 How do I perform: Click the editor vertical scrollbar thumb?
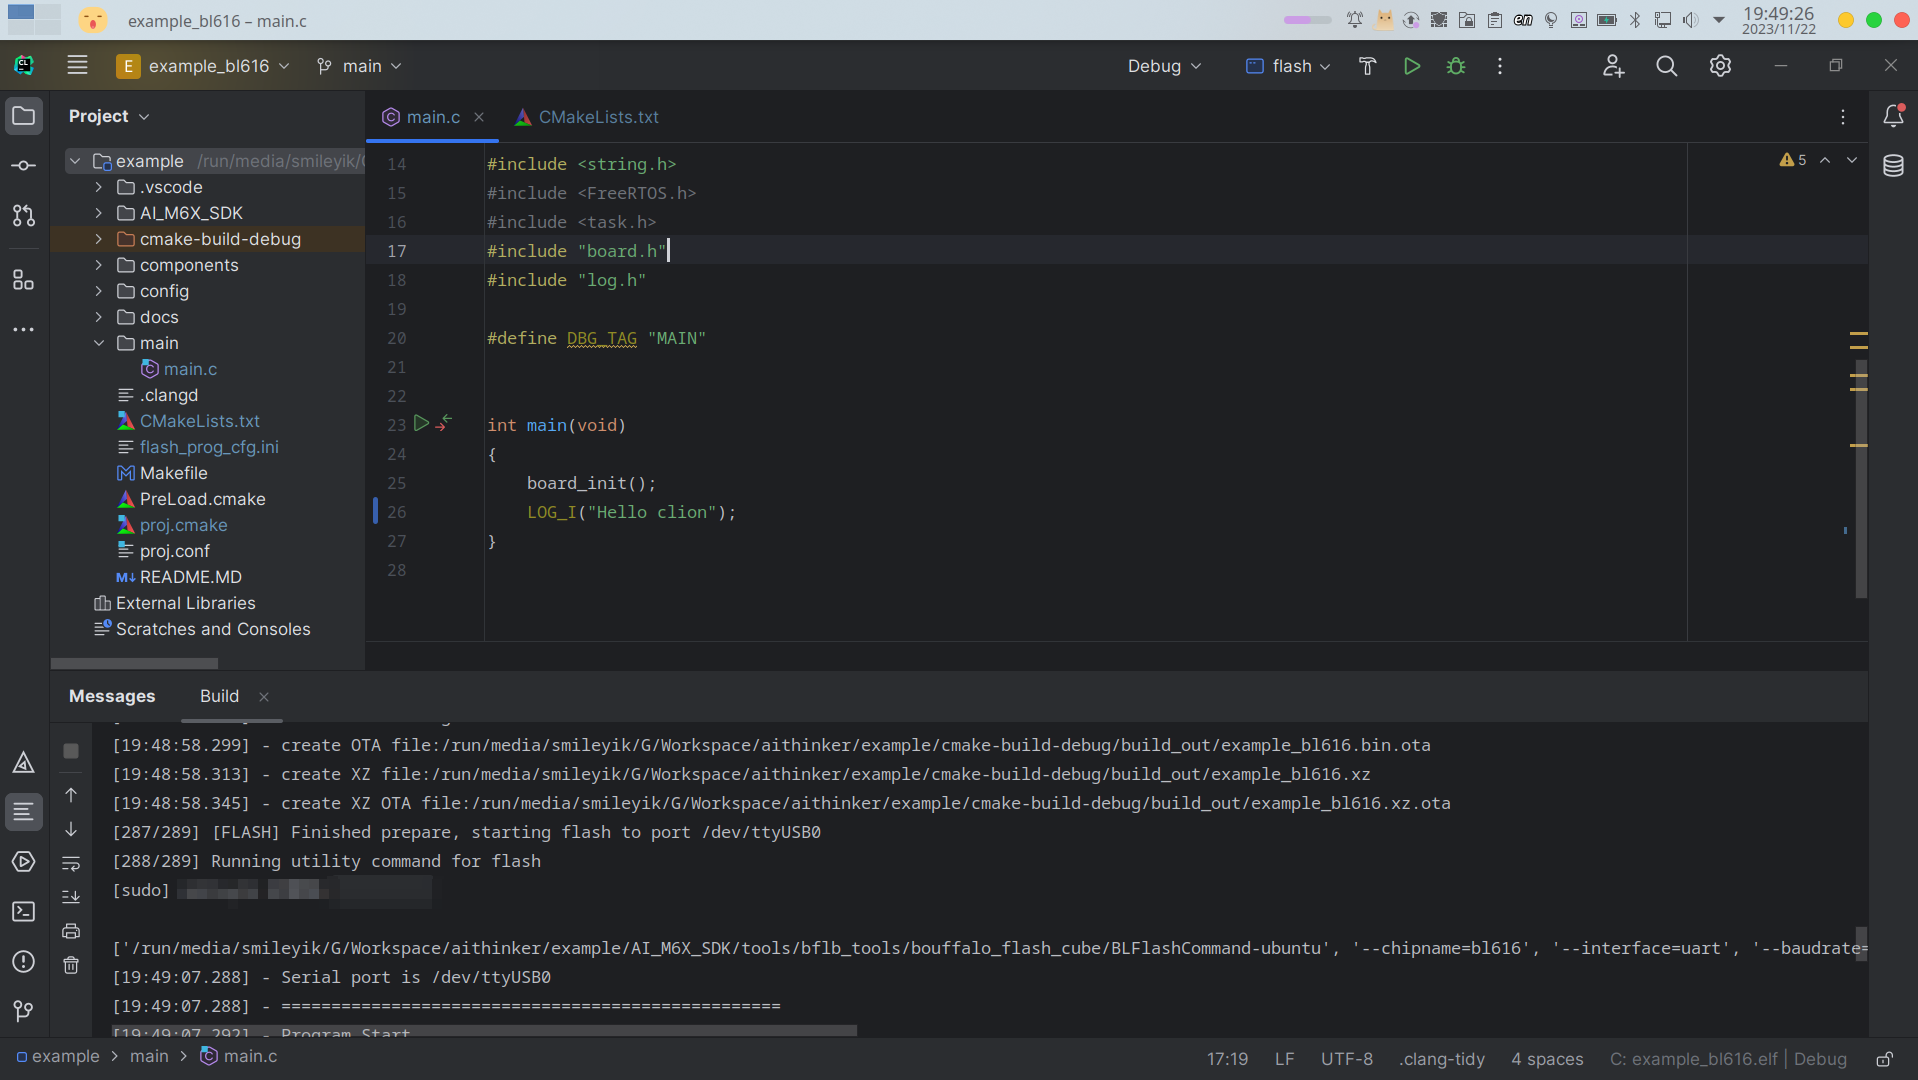tap(1861, 480)
